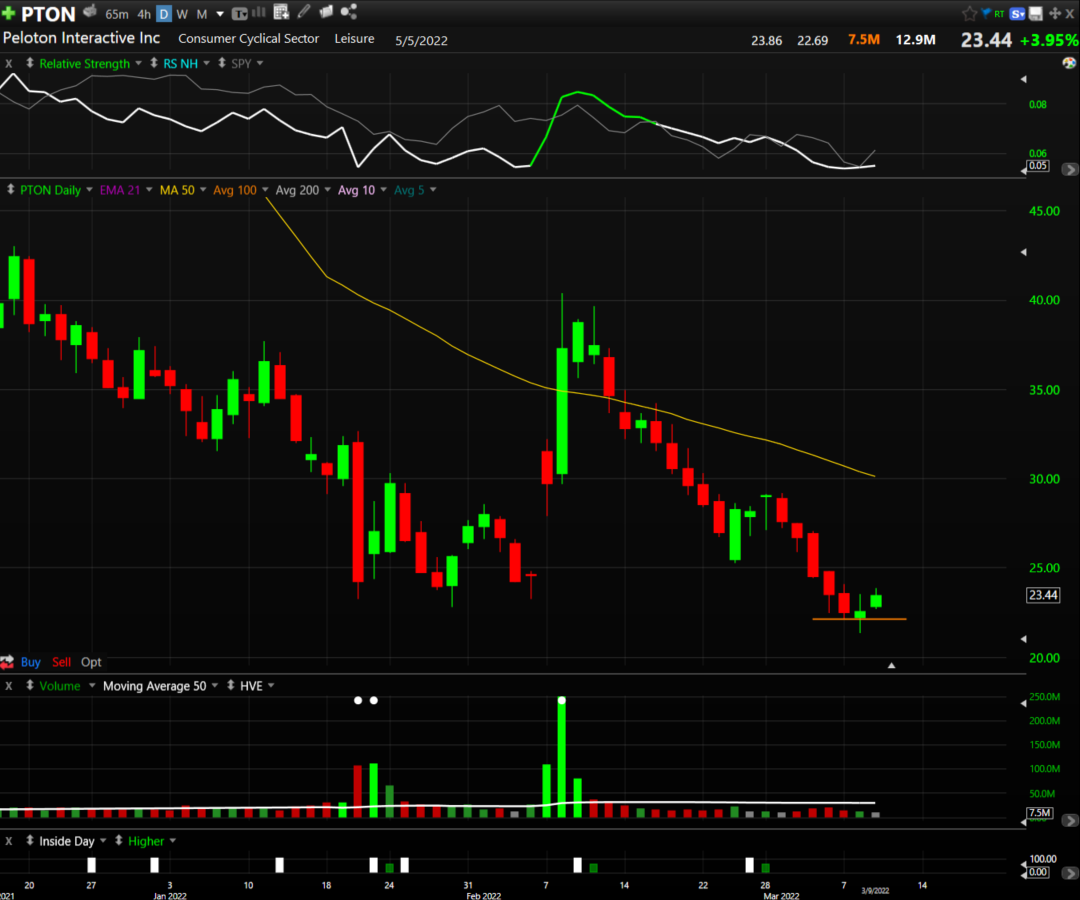Open the EMA 21 dropdown
This screenshot has width=1080, height=900.
(149, 190)
